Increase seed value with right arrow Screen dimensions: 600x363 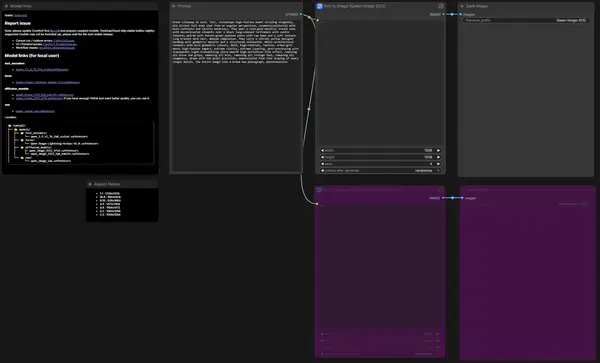(x=438, y=164)
